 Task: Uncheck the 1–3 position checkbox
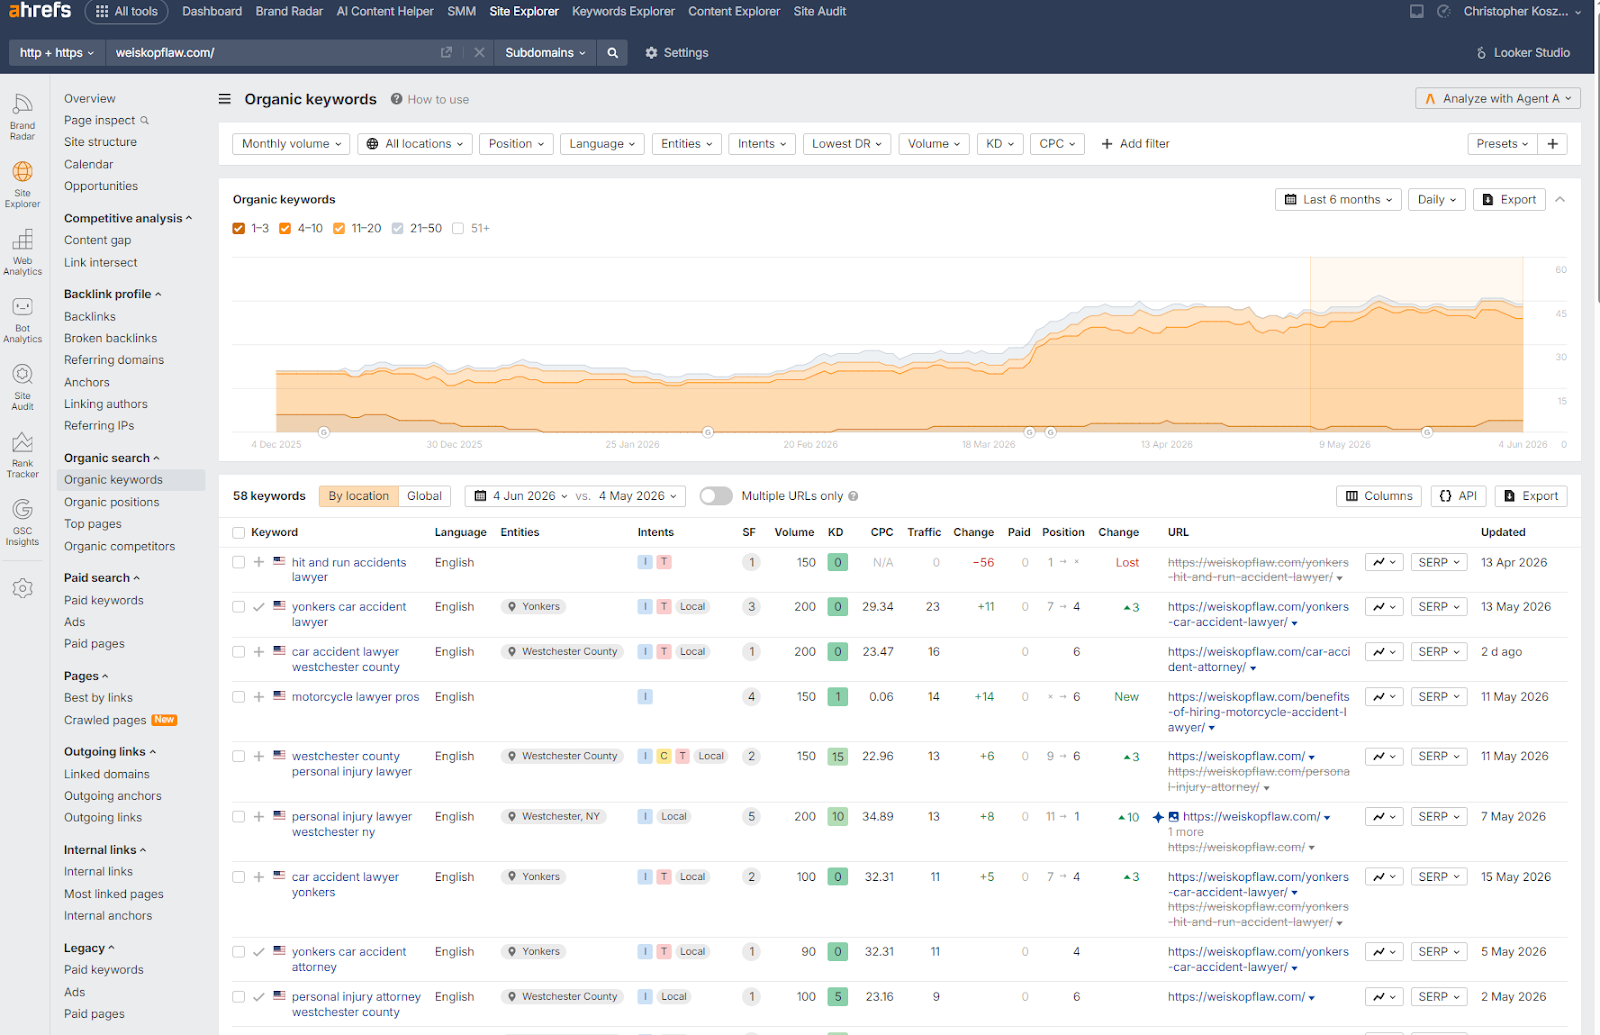click(x=238, y=228)
